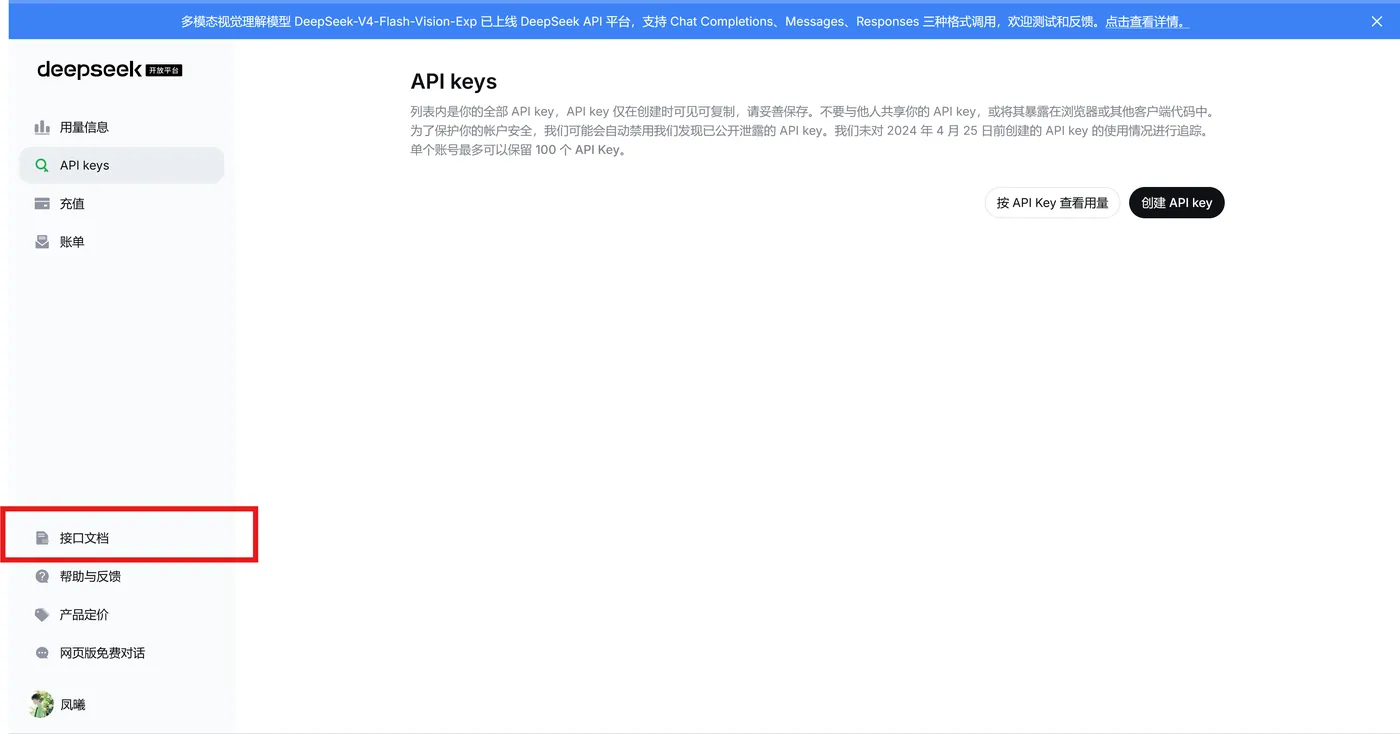This screenshot has height=734, width=1400.
Task: Open 接口文档 documentation link
Action: click(121, 538)
